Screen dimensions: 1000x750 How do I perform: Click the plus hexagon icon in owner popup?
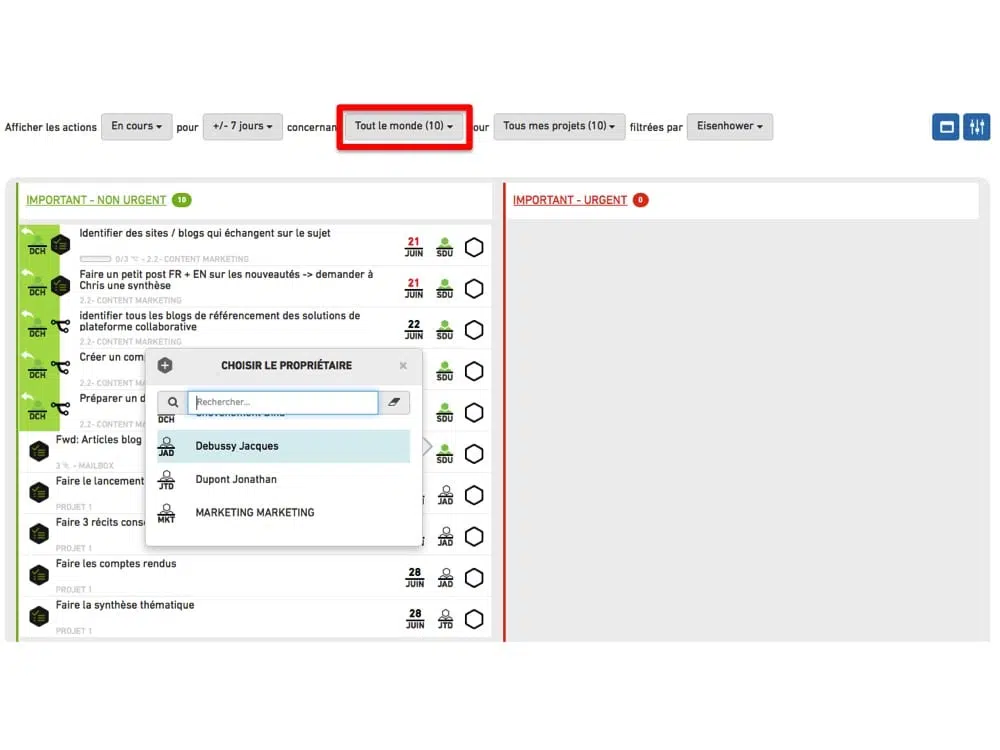165,365
